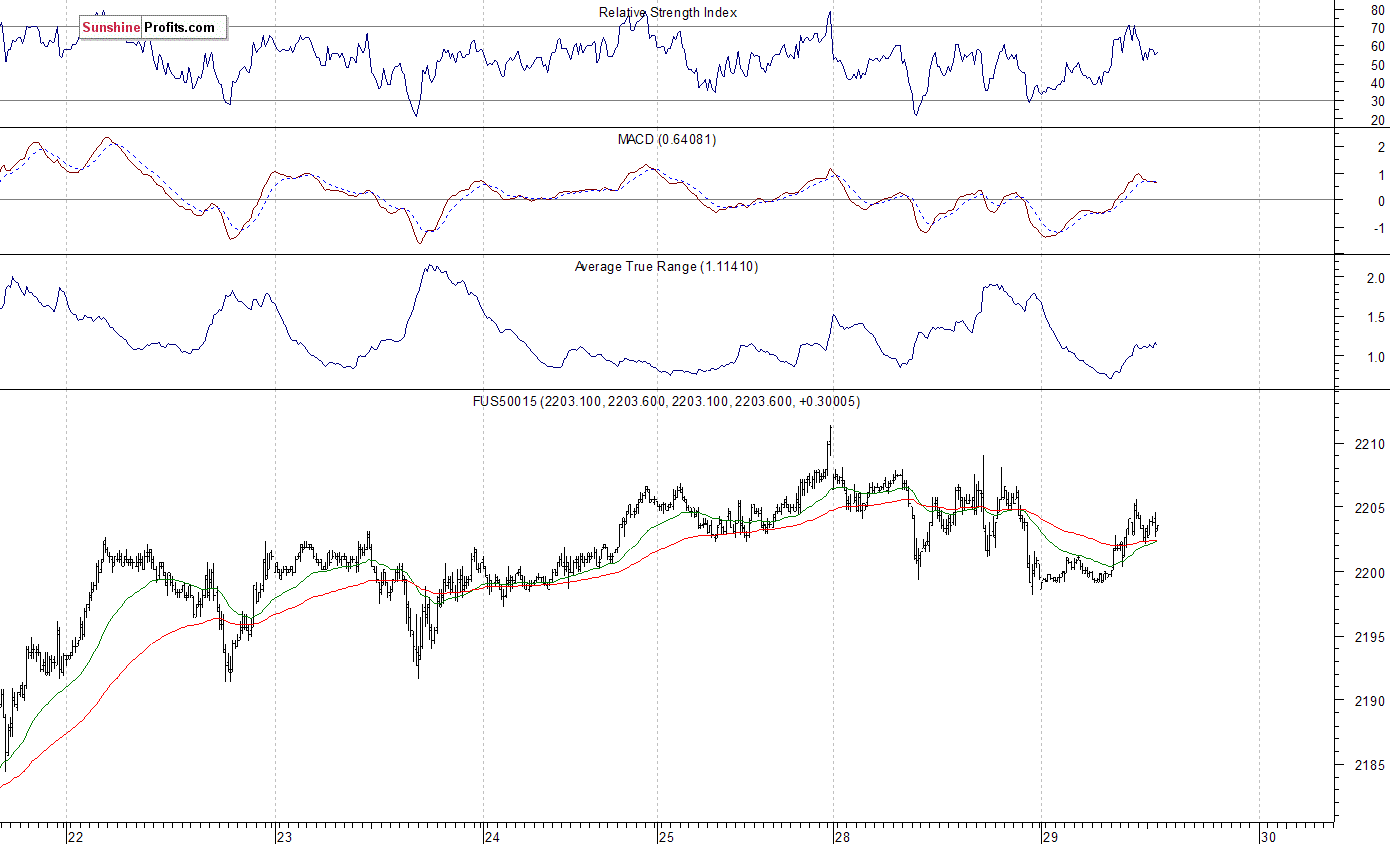The height and width of the screenshot is (844, 1390).
Task: Click date label 22 on time axis
Action: pos(76,836)
